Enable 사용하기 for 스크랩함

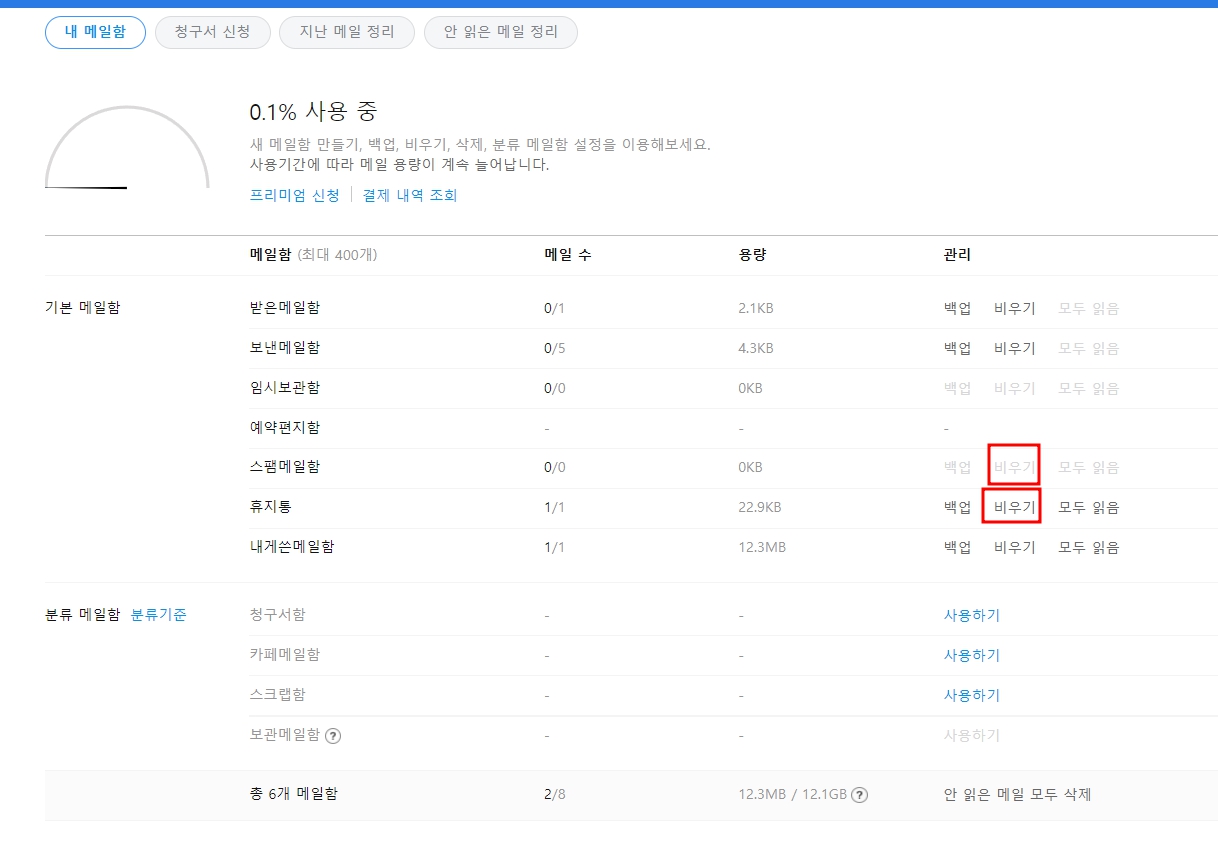pyautogui.click(x=970, y=695)
